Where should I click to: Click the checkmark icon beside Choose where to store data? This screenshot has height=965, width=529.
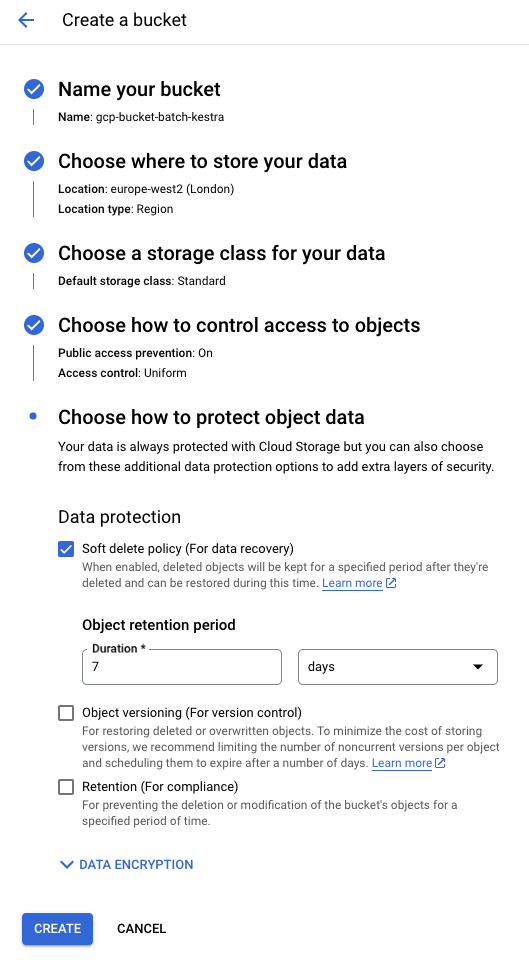(x=34, y=161)
